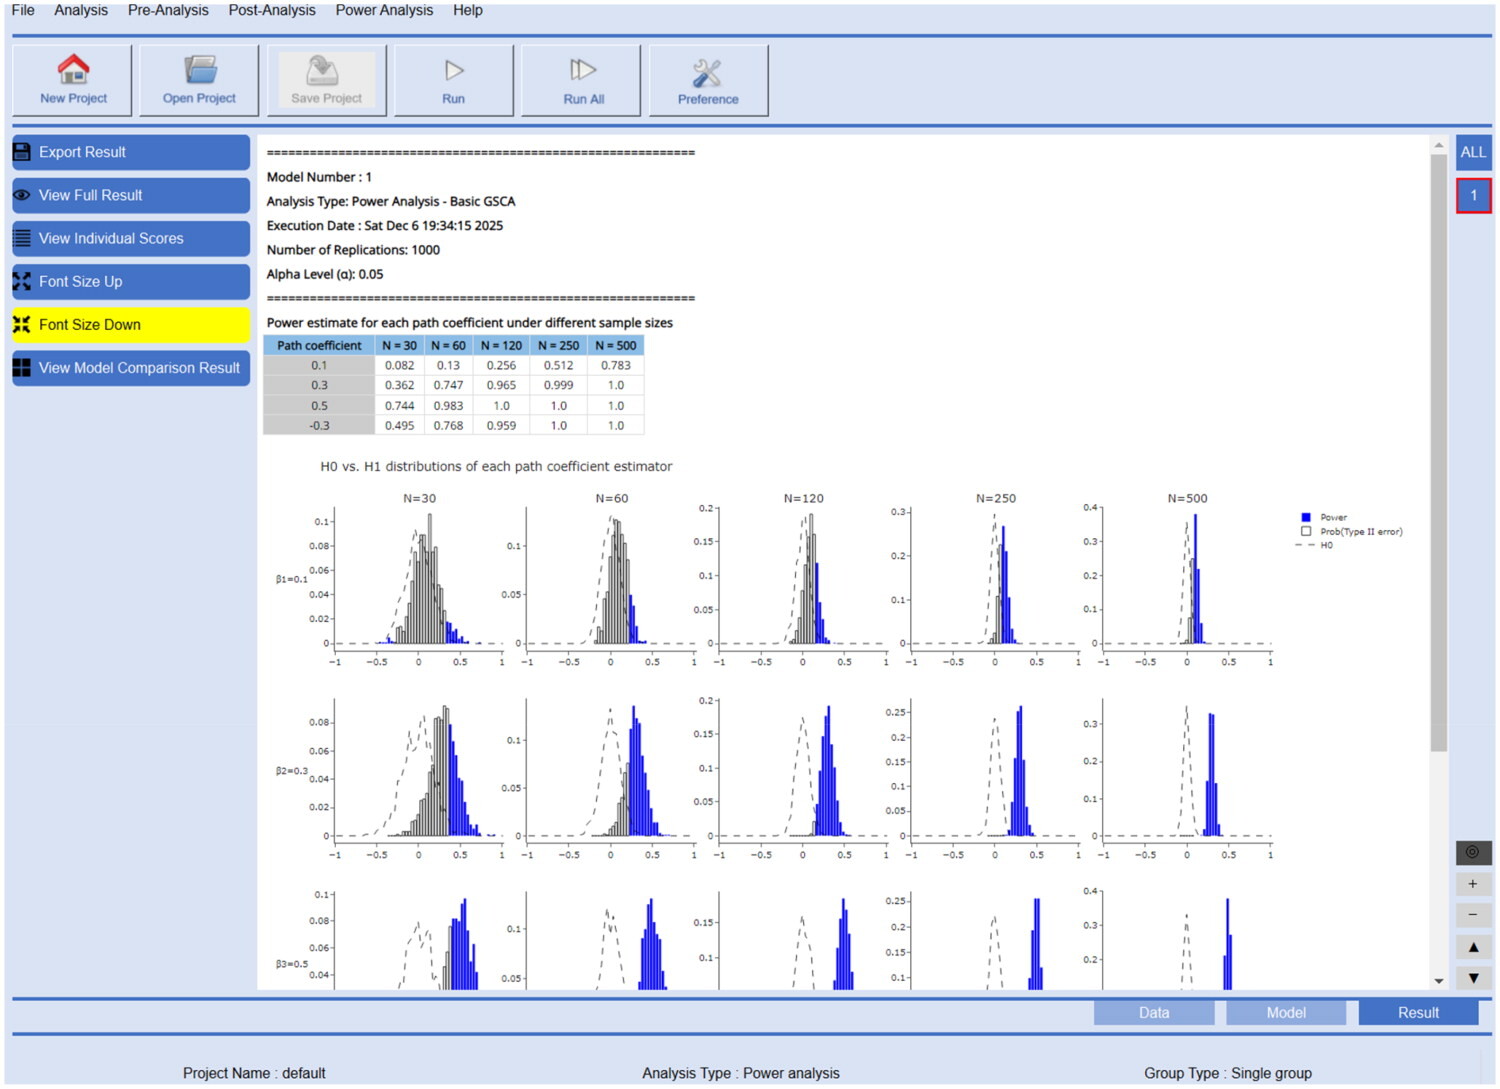Click the Save Project toolbar button
The width and height of the screenshot is (1500, 1089).
(326, 80)
